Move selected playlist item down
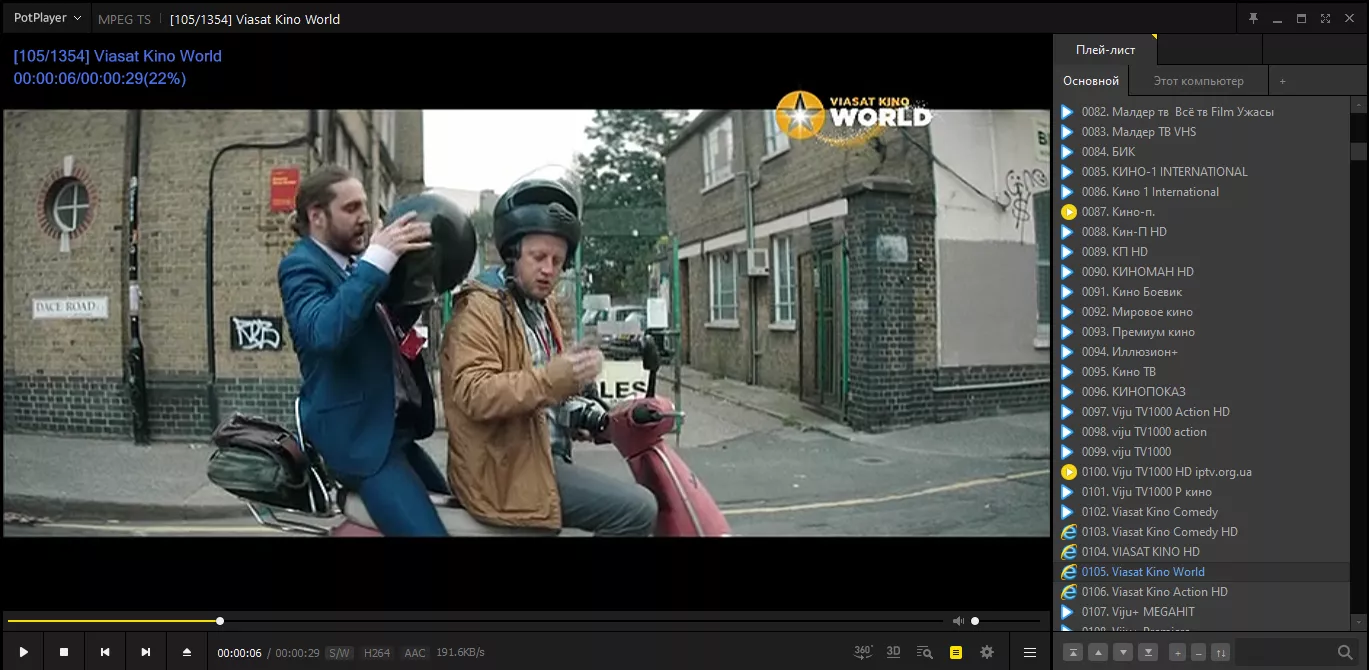The width and height of the screenshot is (1369, 670). 1123,652
